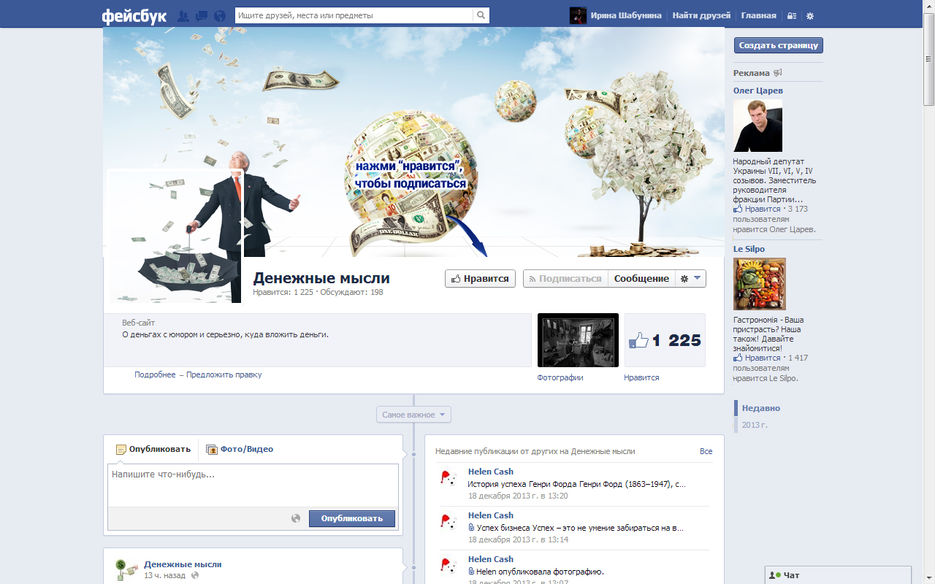Click the Напишите что-нибудь text box
This screenshot has height=584, width=935.
(x=253, y=486)
